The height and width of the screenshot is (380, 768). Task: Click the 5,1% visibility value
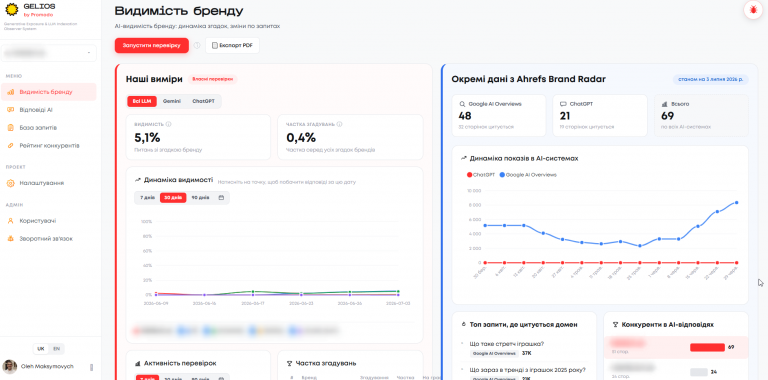point(147,138)
